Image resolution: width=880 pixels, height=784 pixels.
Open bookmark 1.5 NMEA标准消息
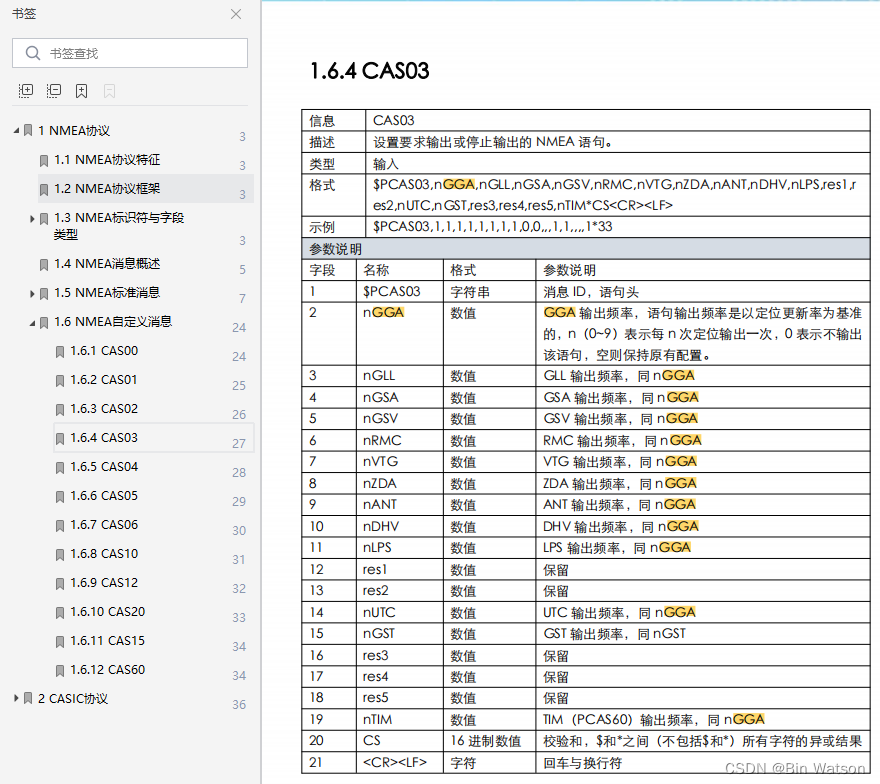pyautogui.click(x=107, y=293)
